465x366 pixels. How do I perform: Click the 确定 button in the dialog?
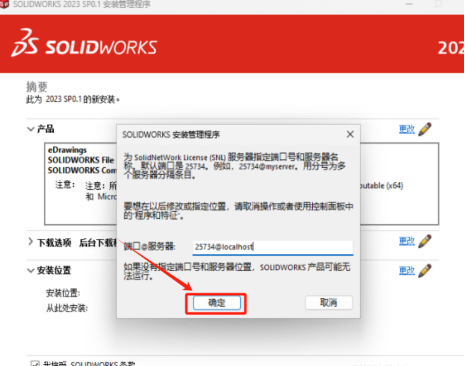[x=217, y=303]
